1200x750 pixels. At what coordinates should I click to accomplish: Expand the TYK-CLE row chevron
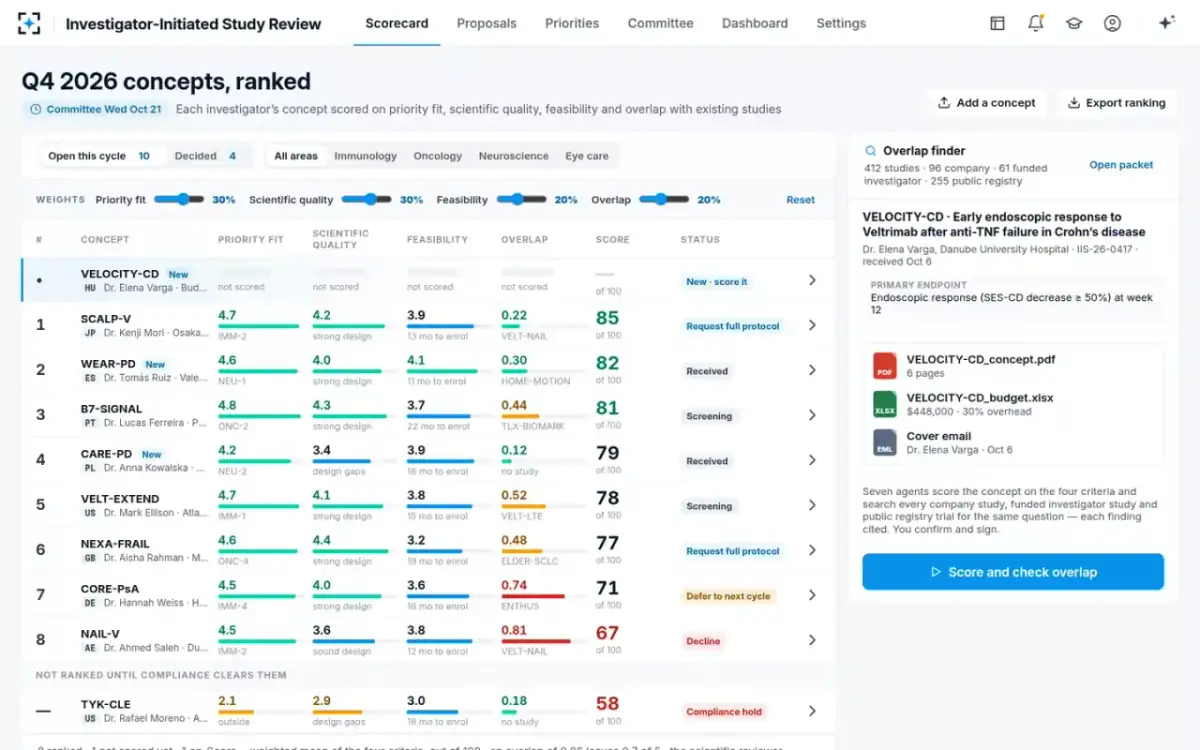pos(812,711)
